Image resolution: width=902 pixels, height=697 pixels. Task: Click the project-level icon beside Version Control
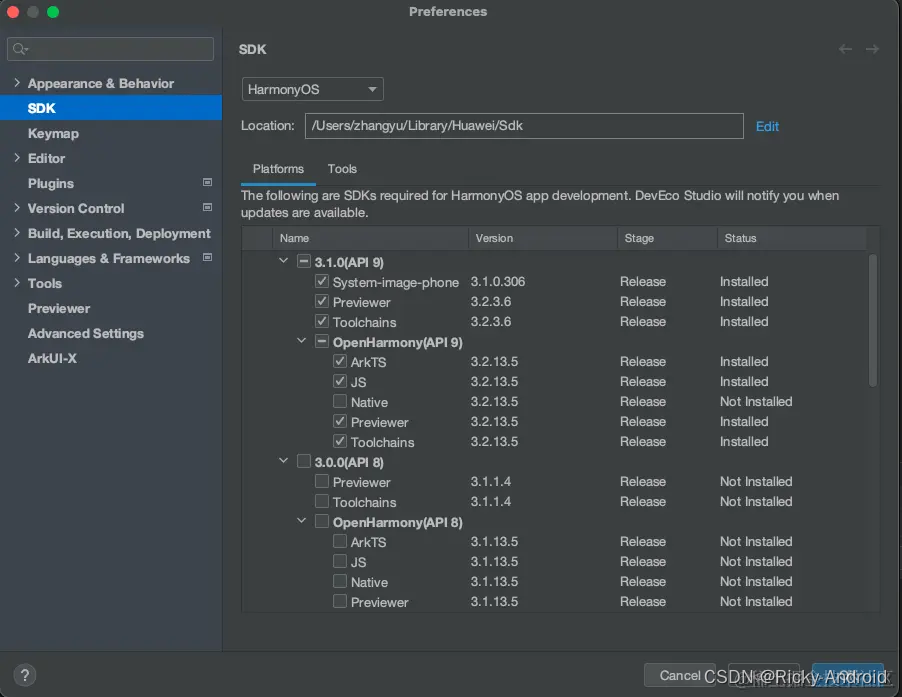click(208, 208)
